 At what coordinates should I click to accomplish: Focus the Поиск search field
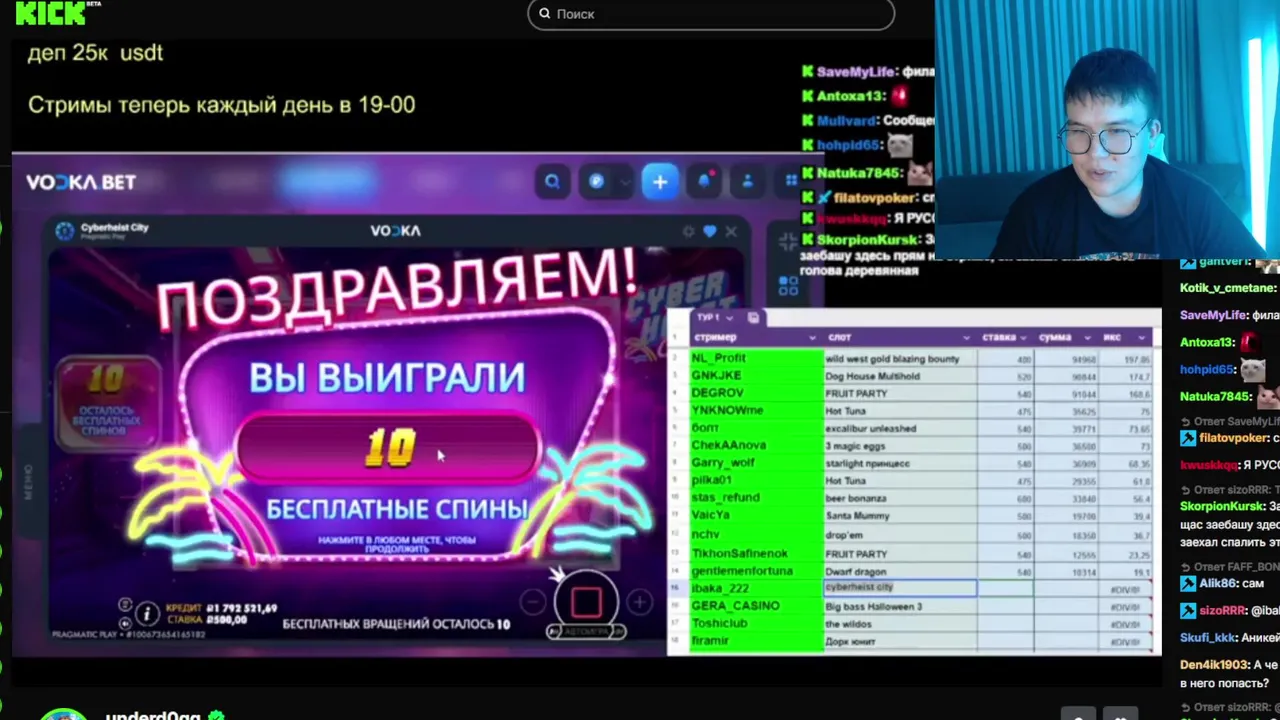tap(711, 14)
